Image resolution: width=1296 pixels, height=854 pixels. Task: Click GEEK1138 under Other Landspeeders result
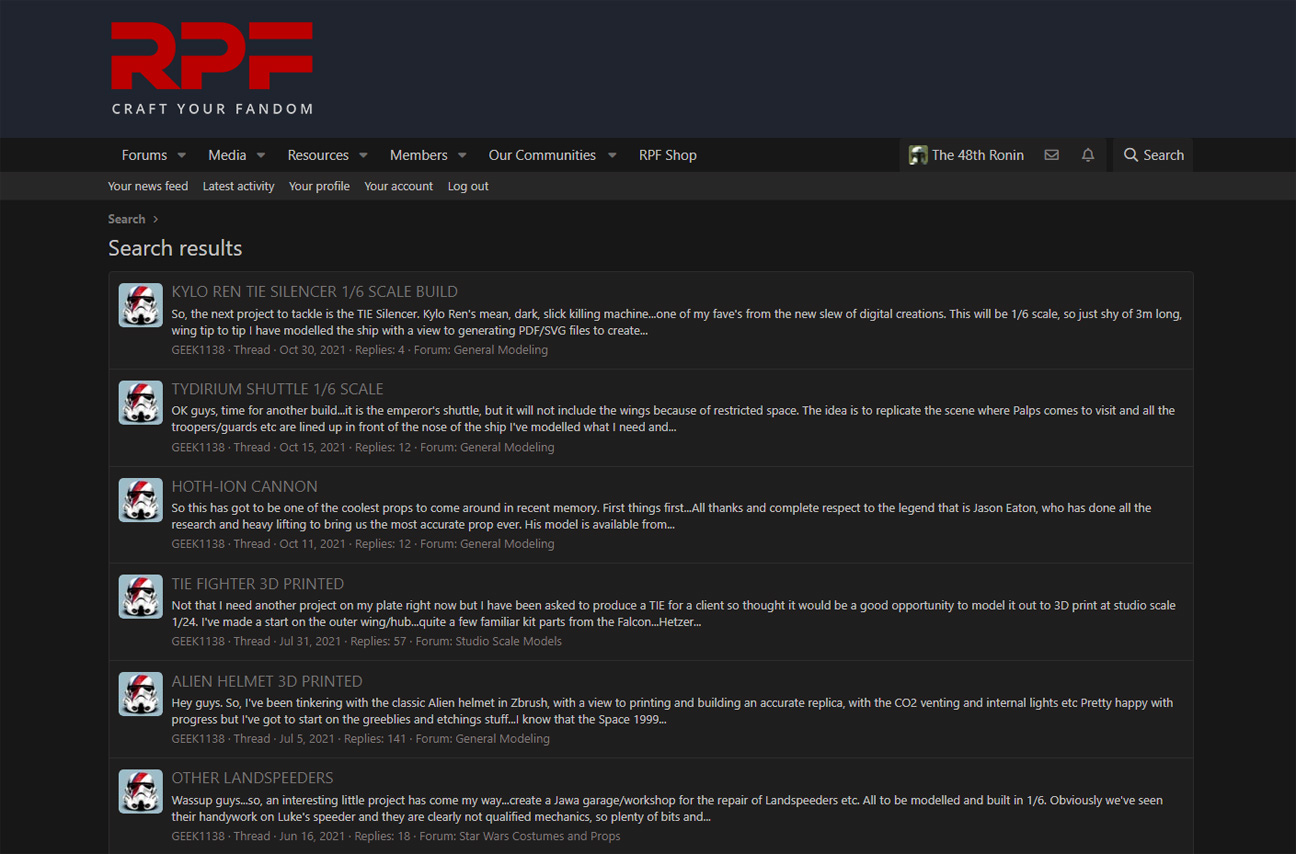click(x=198, y=836)
